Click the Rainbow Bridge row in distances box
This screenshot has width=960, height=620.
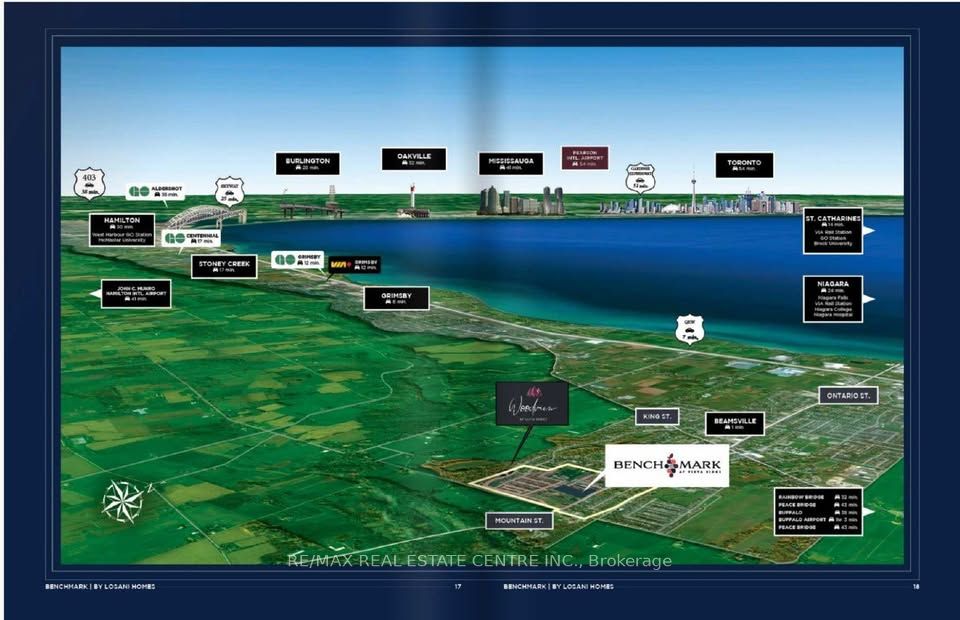coord(818,497)
